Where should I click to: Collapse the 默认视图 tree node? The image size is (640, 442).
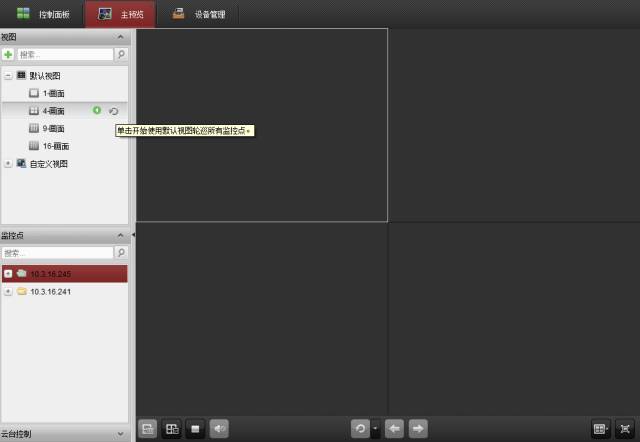(x=8, y=75)
